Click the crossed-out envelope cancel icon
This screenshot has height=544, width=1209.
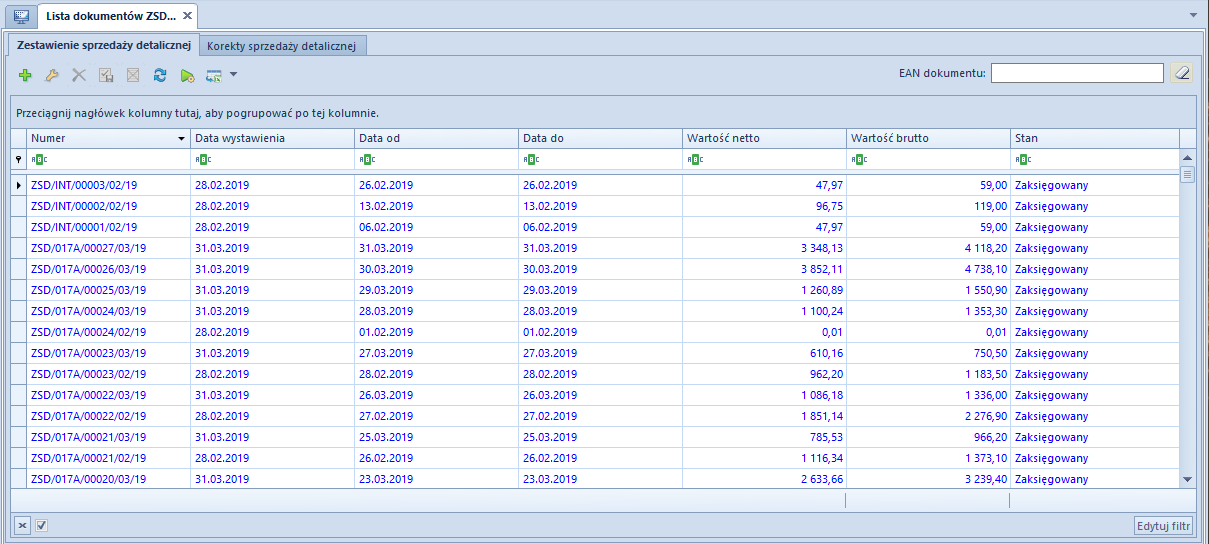133,75
